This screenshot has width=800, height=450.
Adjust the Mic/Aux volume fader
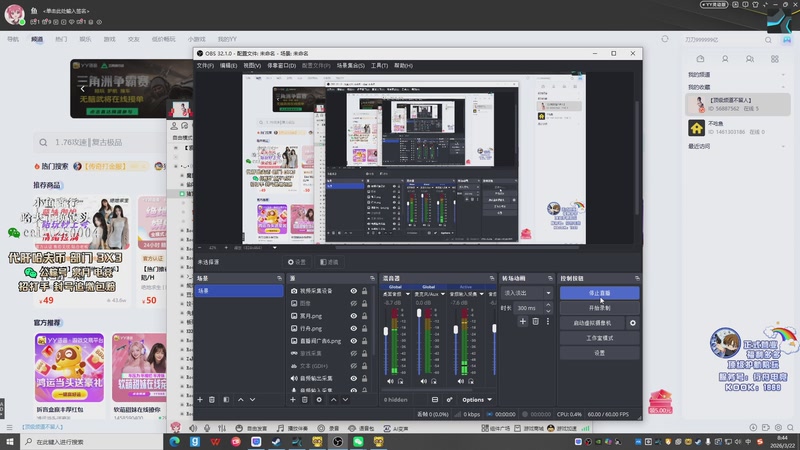[x=419, y=313]
